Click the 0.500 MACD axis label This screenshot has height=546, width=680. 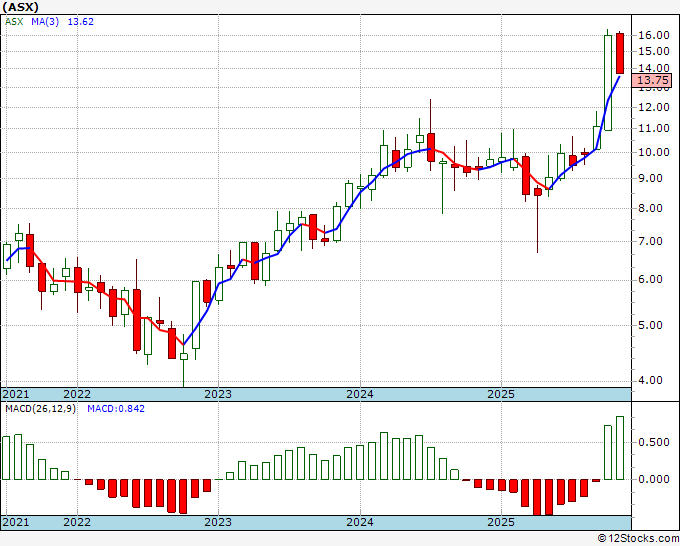(x=654, y=442)
